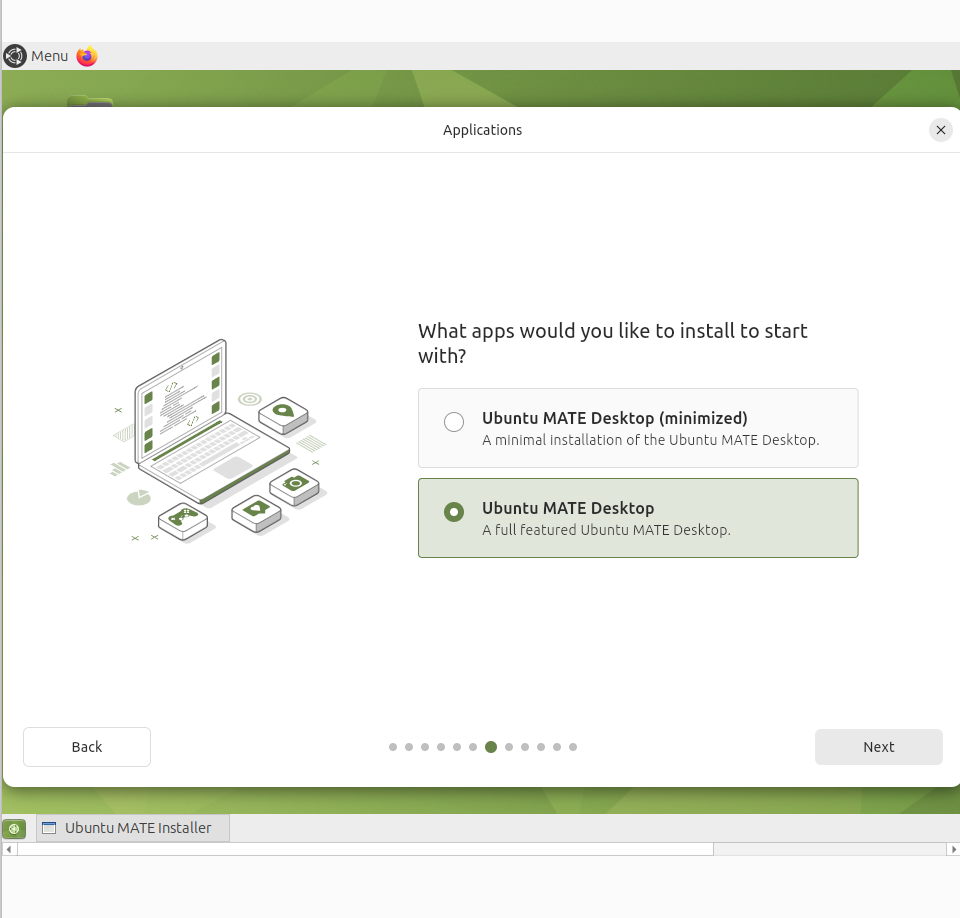Close the Applications installer dialog
Screen dimensions: 960x918
click(x=940, y=130)
